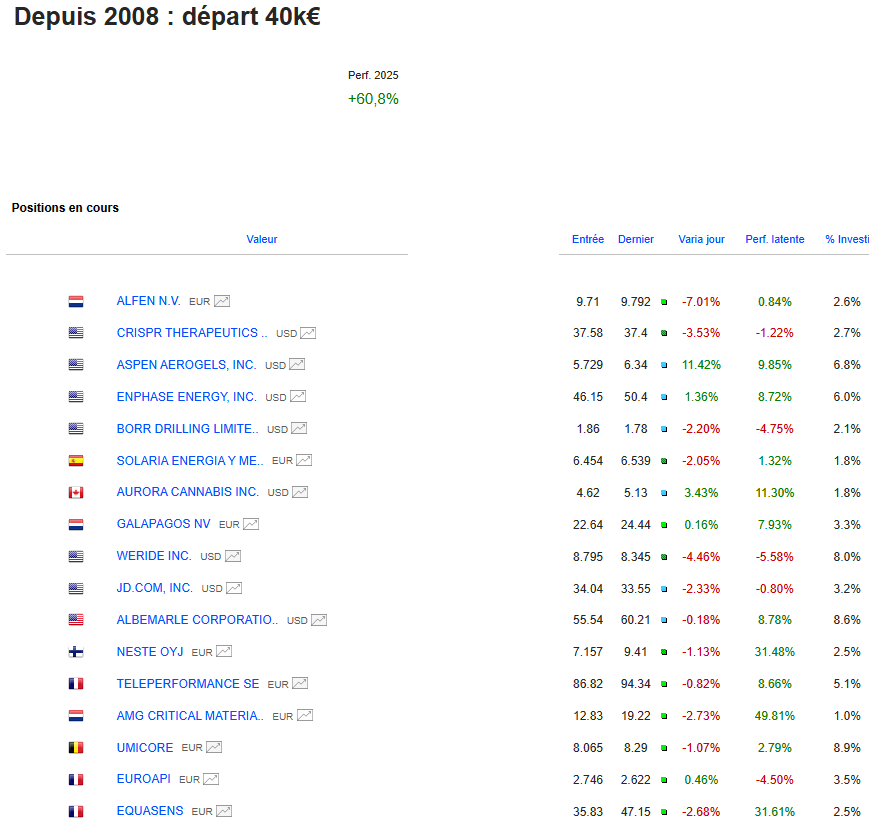Image resolution: width=869 pixels, height=828 pixels.
Task: Click chart icon beside UMICORE
Action: click(x=214, y=748)
